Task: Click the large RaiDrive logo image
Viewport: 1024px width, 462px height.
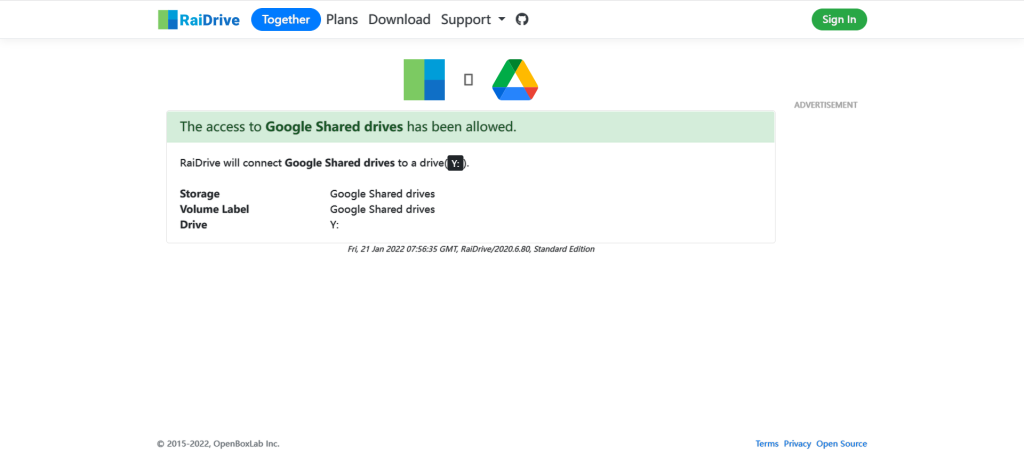Action: coord(424,80)
